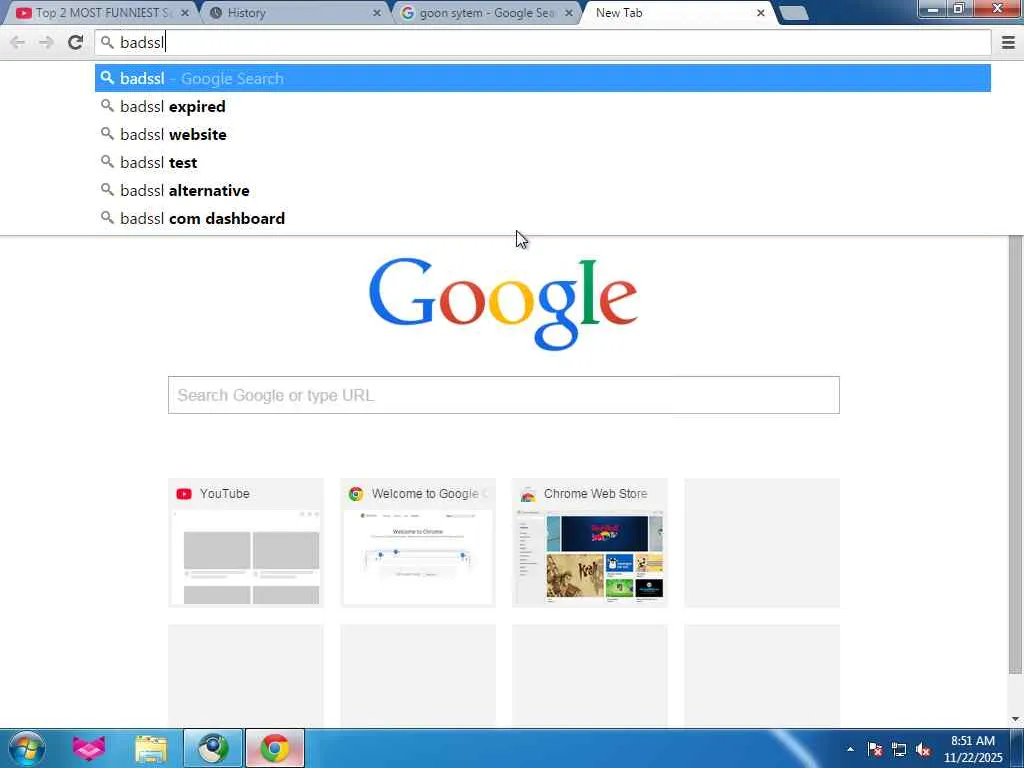Choose the 'badssl alternative' suggestion
The image size is (1024, 768).
543,191
